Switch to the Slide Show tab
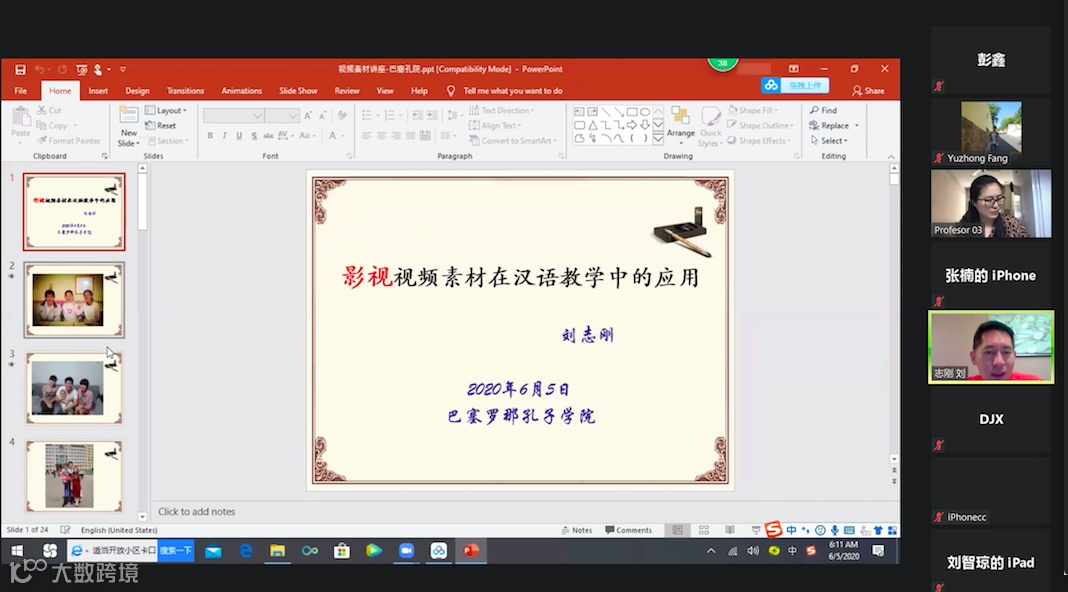 point(298,91)
